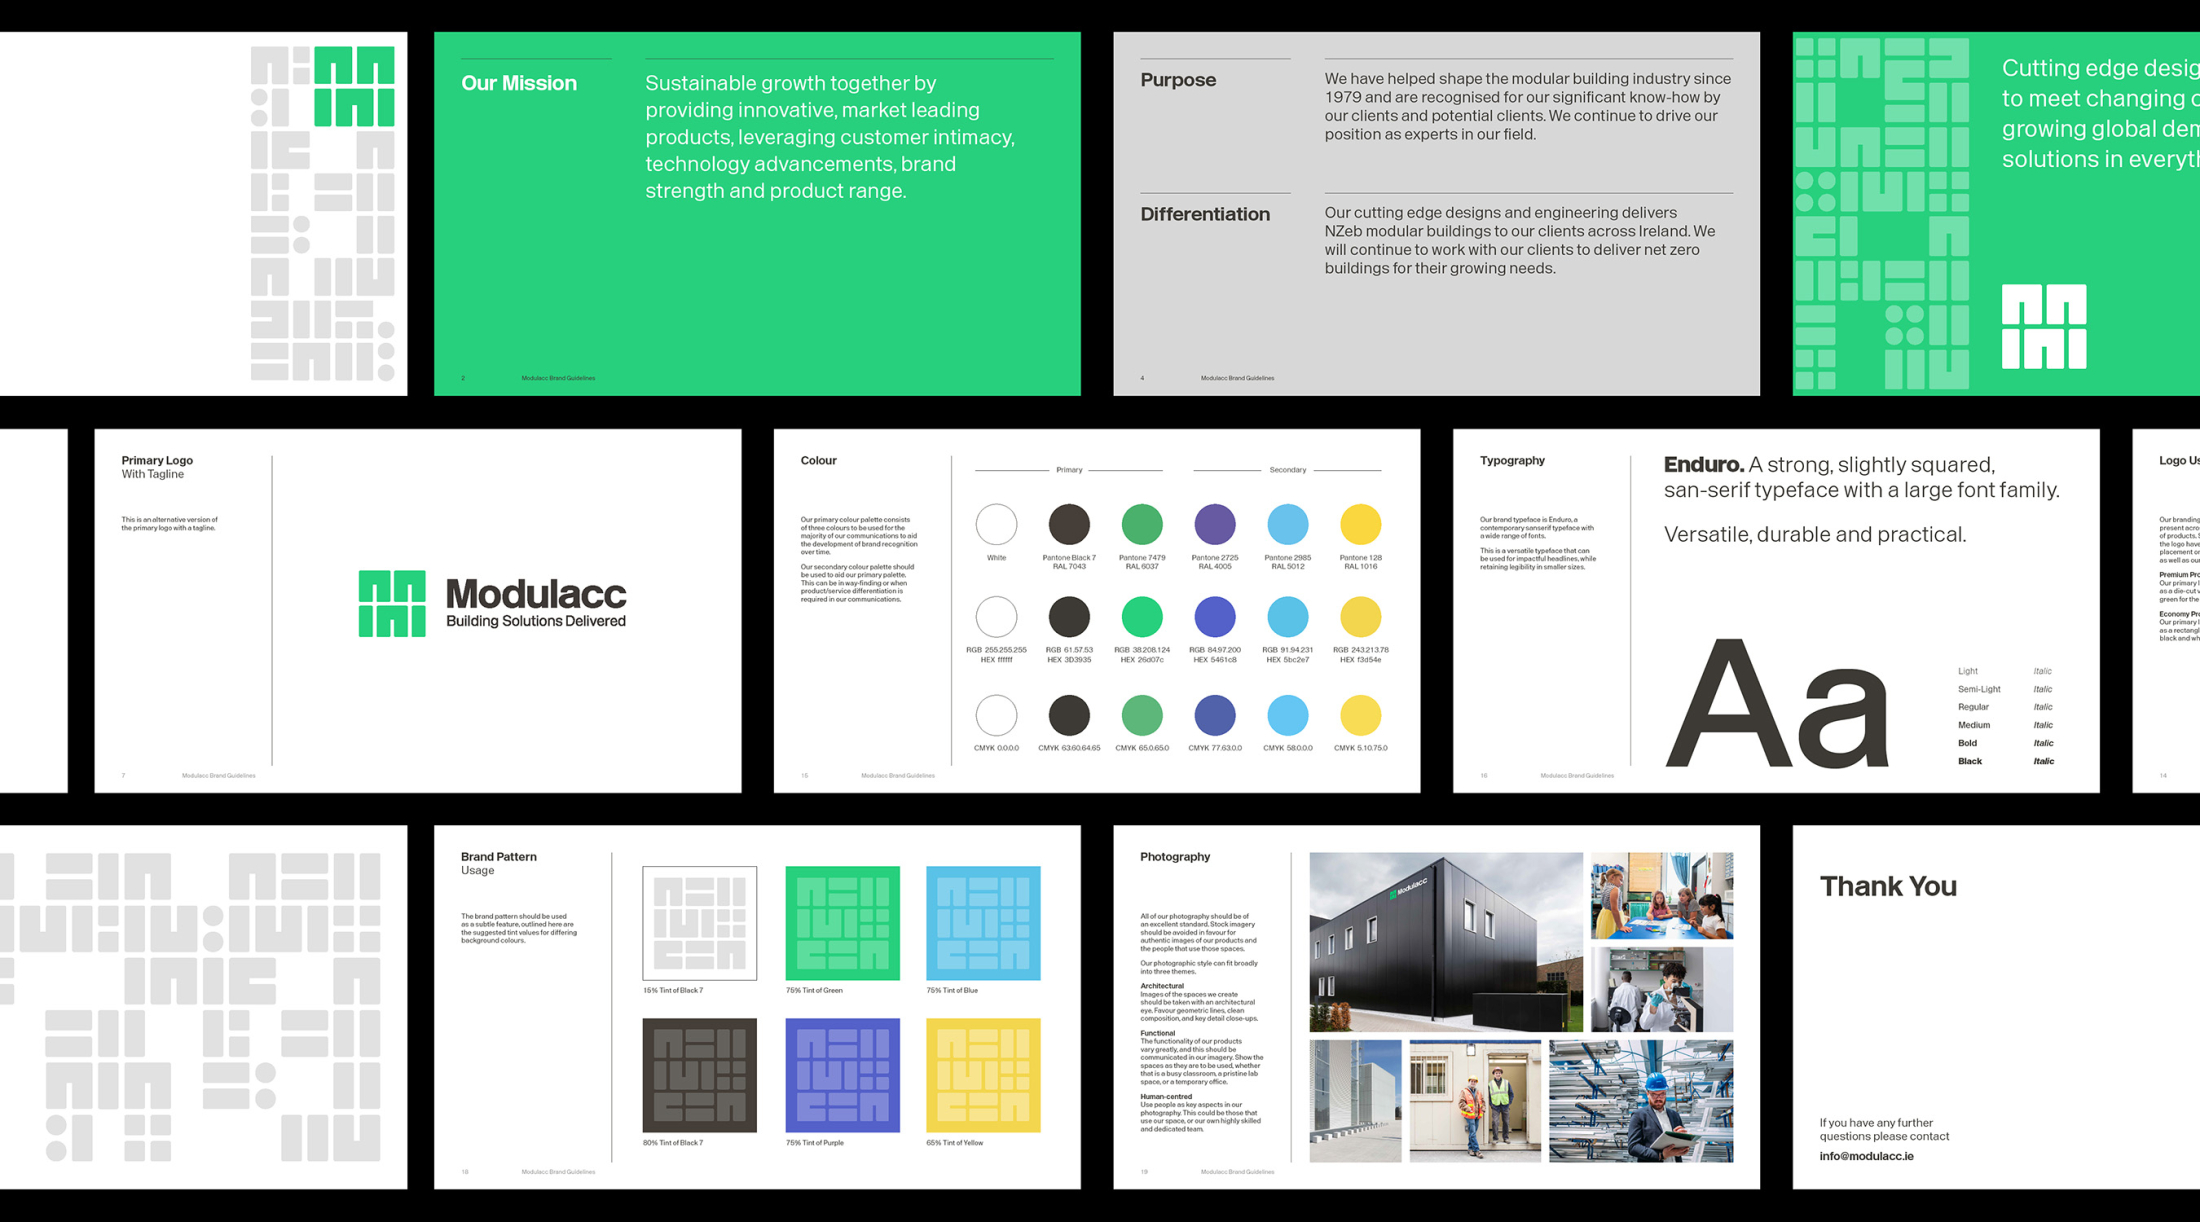The height and width of the screenshot is (1222, 2200).
Task: Click the 'Typography' page heading
Action: pos(1512,460)
